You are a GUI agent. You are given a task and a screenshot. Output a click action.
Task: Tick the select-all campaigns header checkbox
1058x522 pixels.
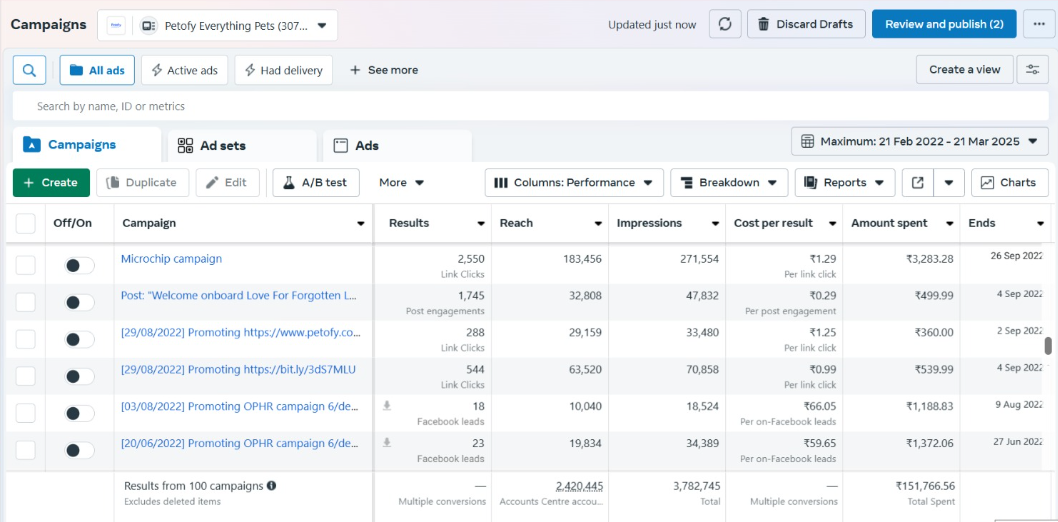coord(26,223)
